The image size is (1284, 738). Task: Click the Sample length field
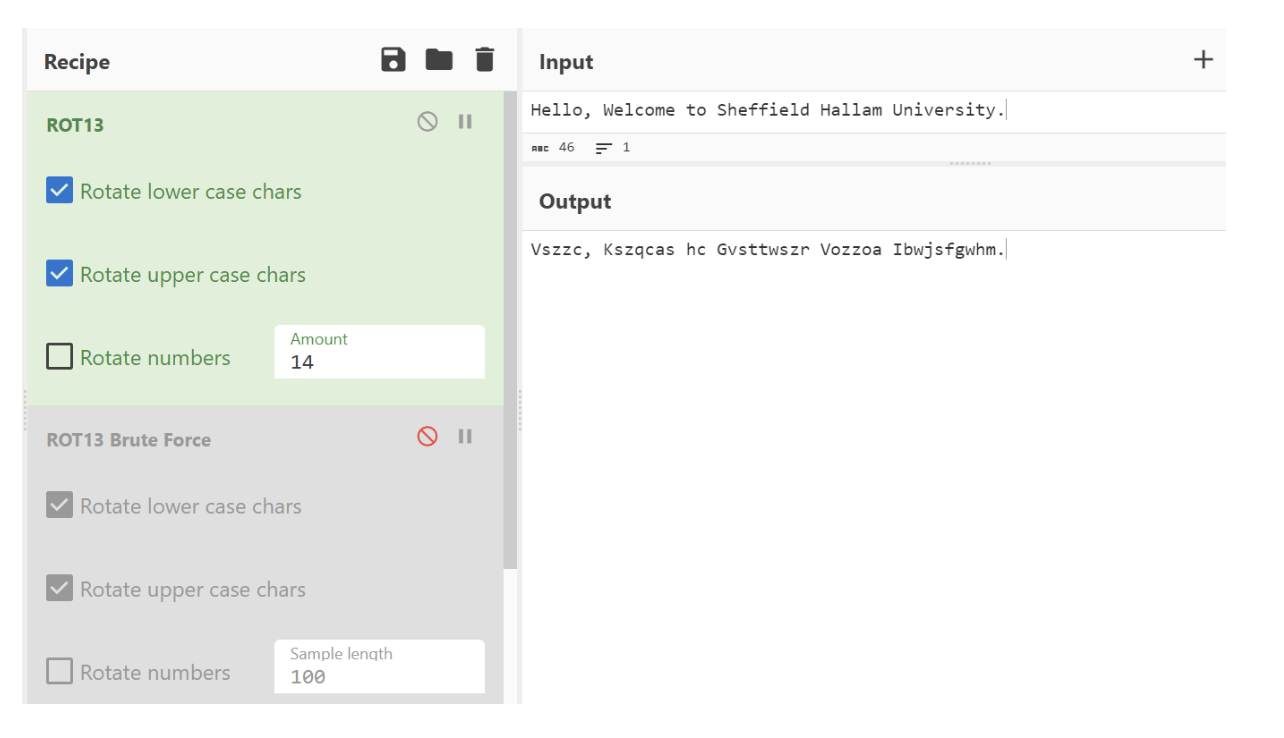(x=379, y=676)
